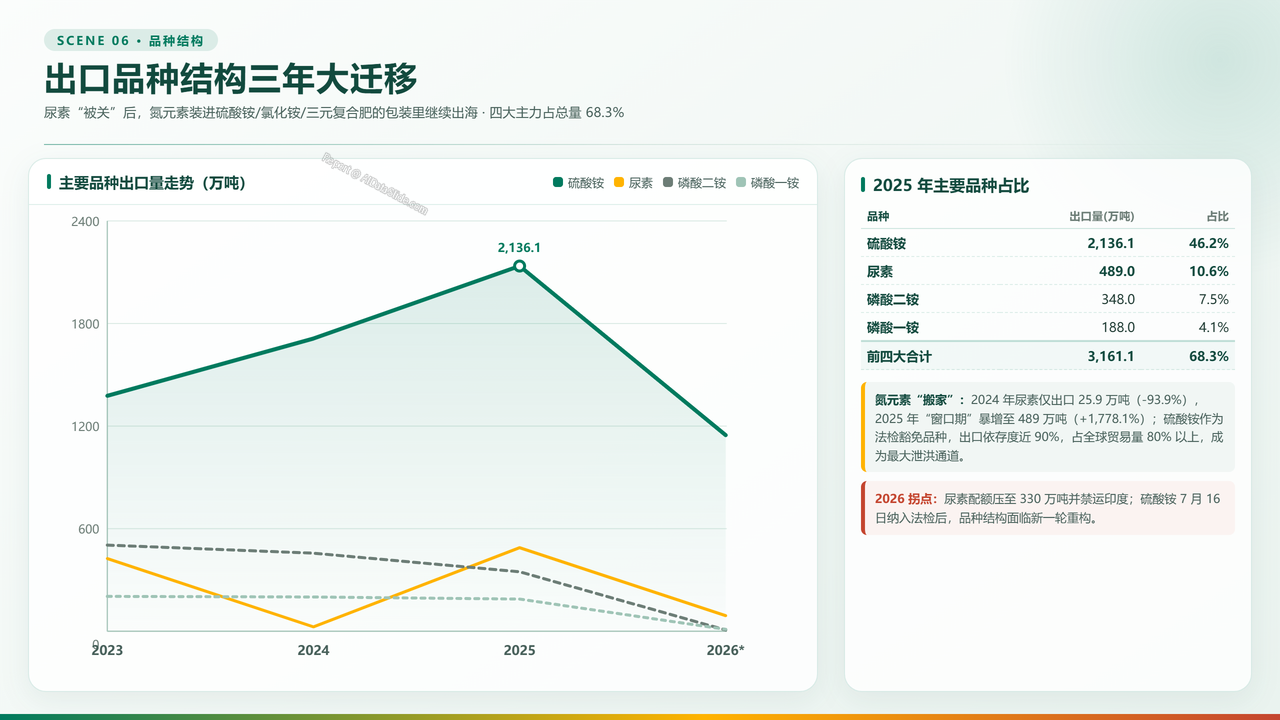Click the 3,161.1 total value cell
The width and height of the screenshot is (1280, 720).
point(1111,356)
